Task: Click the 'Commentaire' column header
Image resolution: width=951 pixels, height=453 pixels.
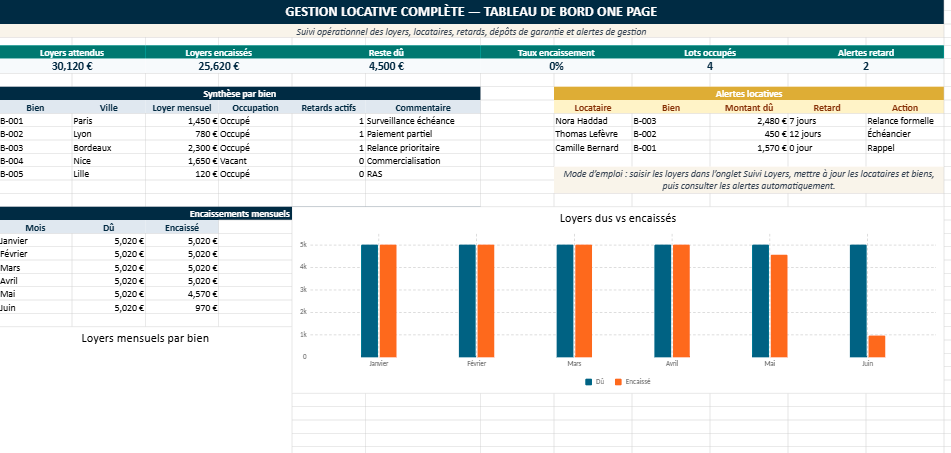Action: tap(423, 108)
